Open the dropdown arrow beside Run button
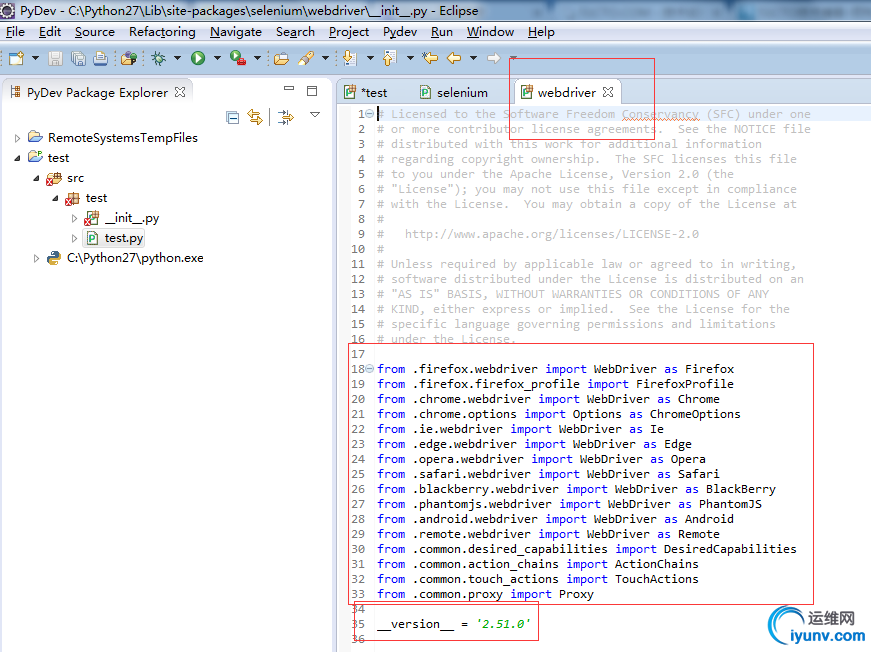 tap(216, 58)
